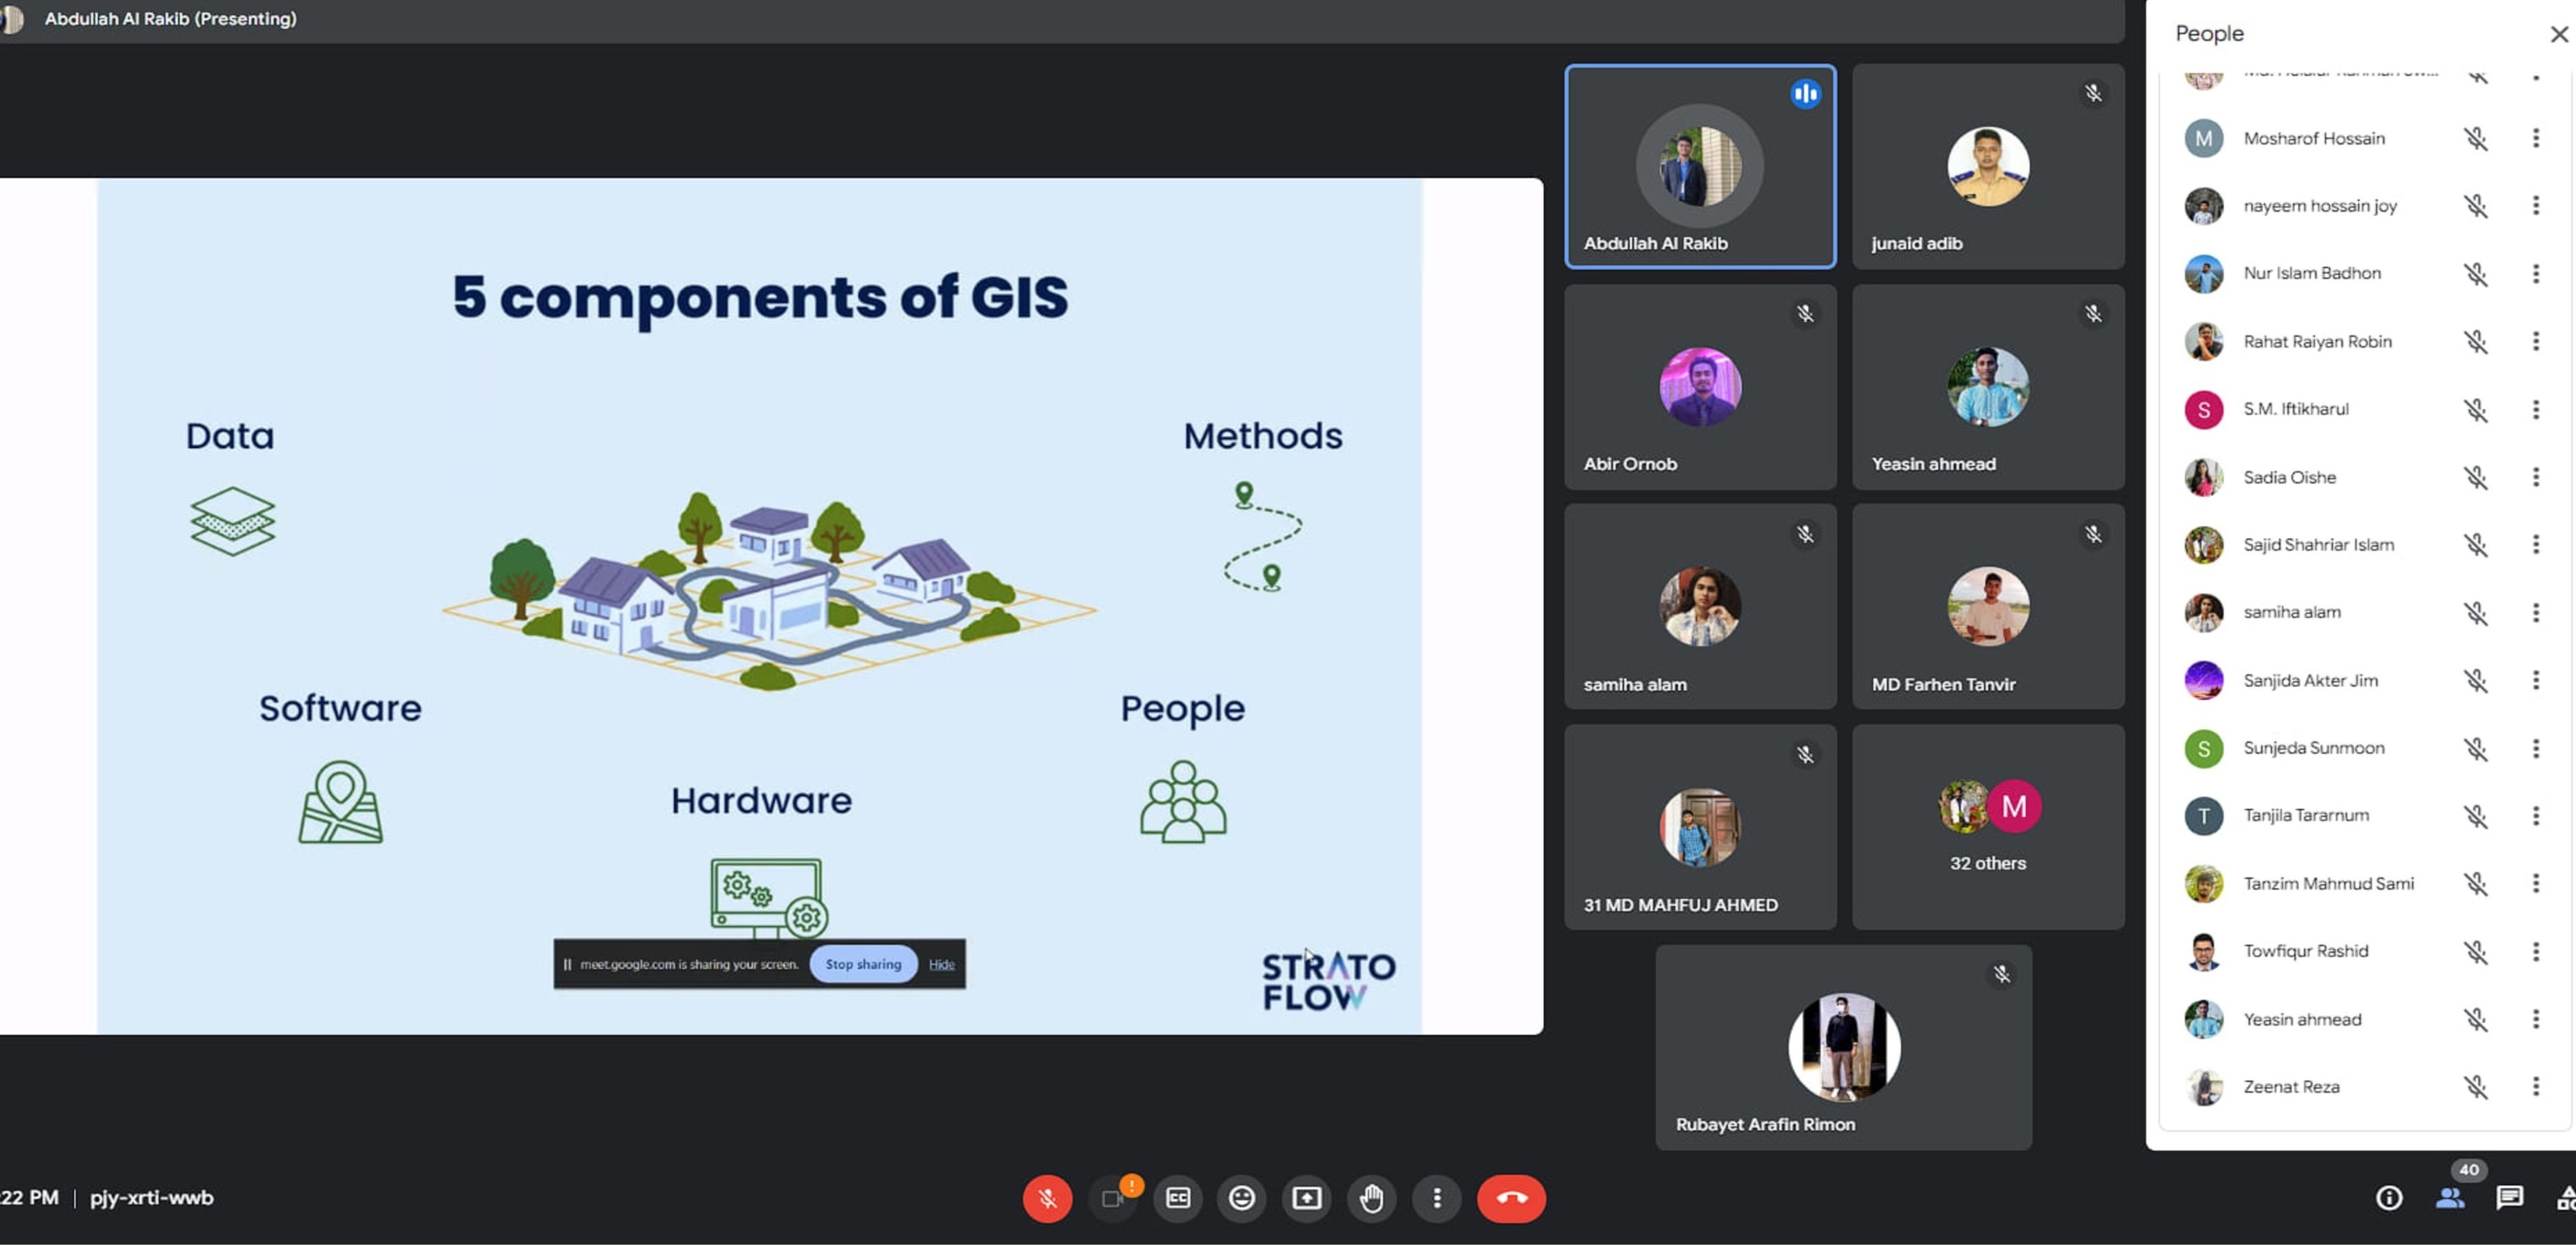Viewport: 2576px width, 1246px height.
Task: Open options for Tanzim Mahmud Sami
Action: (2535, 883)
